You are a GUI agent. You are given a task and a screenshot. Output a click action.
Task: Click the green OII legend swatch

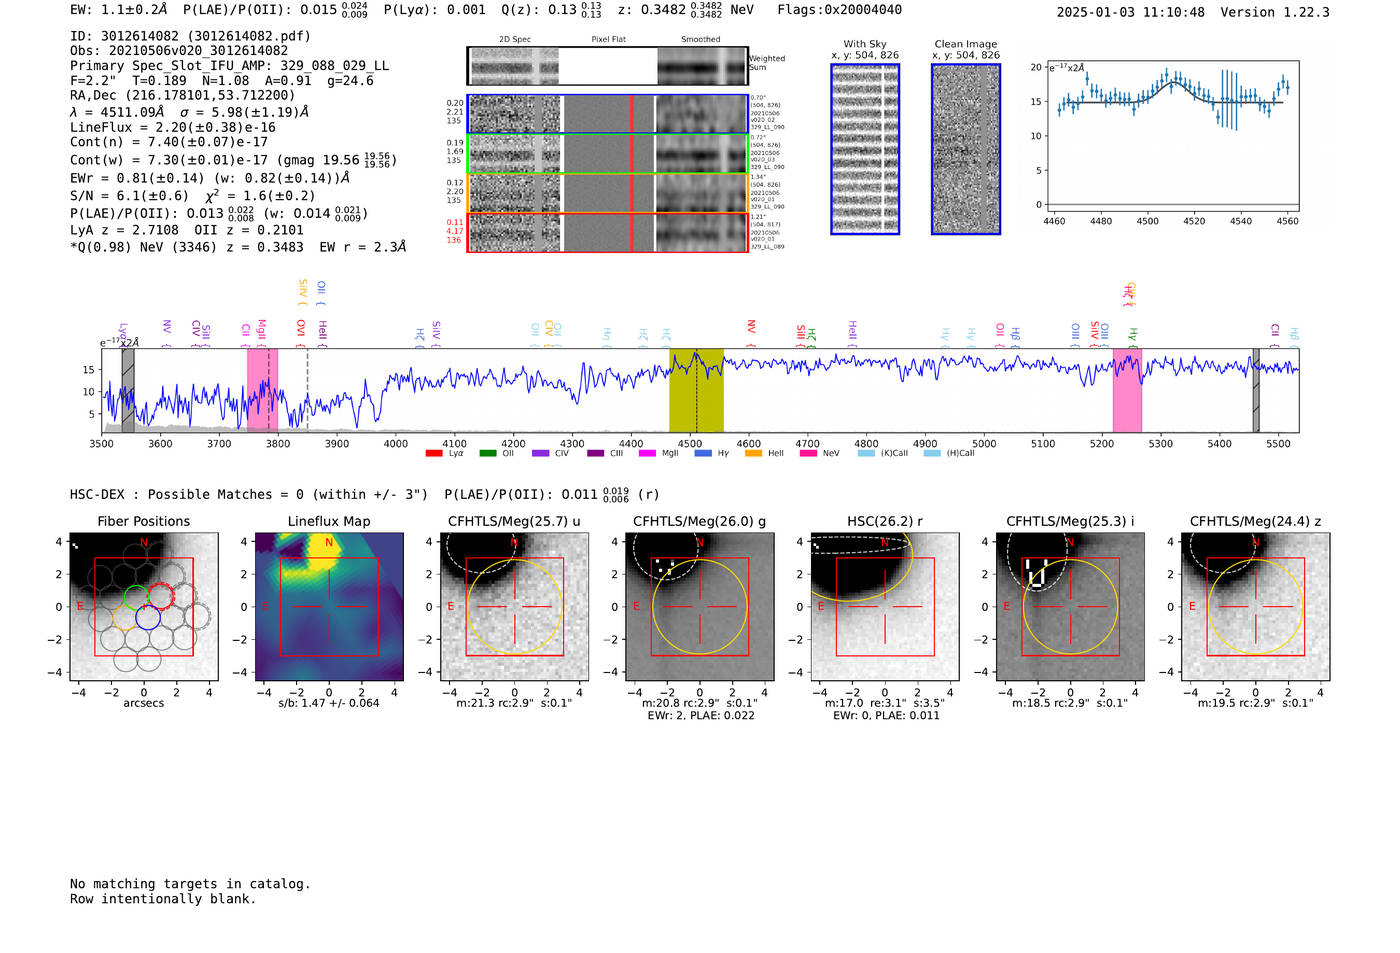(x=487, y=454)
